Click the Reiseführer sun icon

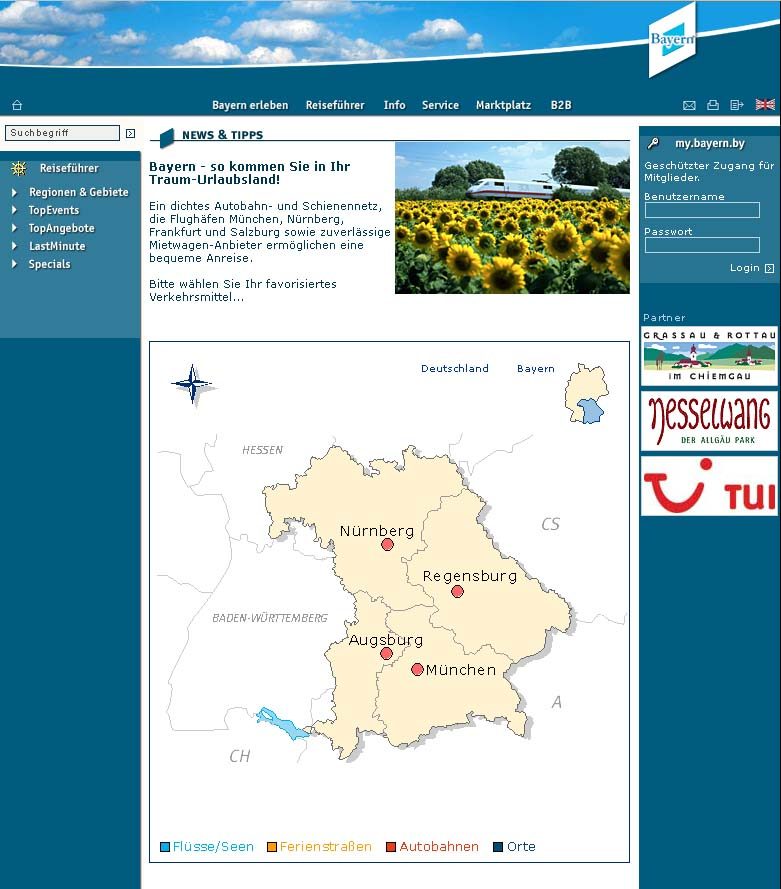pos(19,168)
